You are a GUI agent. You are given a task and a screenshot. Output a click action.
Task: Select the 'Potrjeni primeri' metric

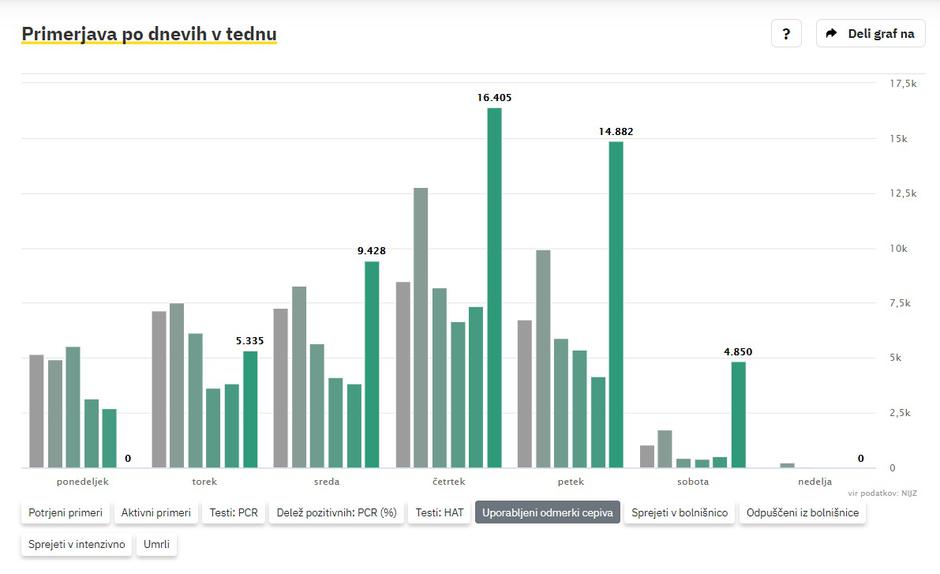pos(65,513)
